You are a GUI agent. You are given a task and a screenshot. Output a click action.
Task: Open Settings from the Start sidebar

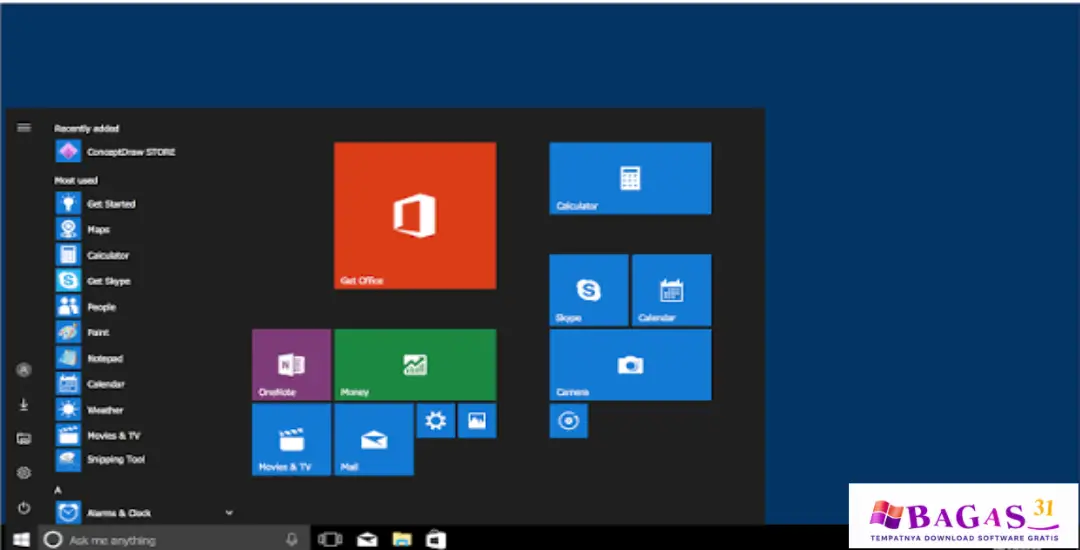click(x=24, y=473)
